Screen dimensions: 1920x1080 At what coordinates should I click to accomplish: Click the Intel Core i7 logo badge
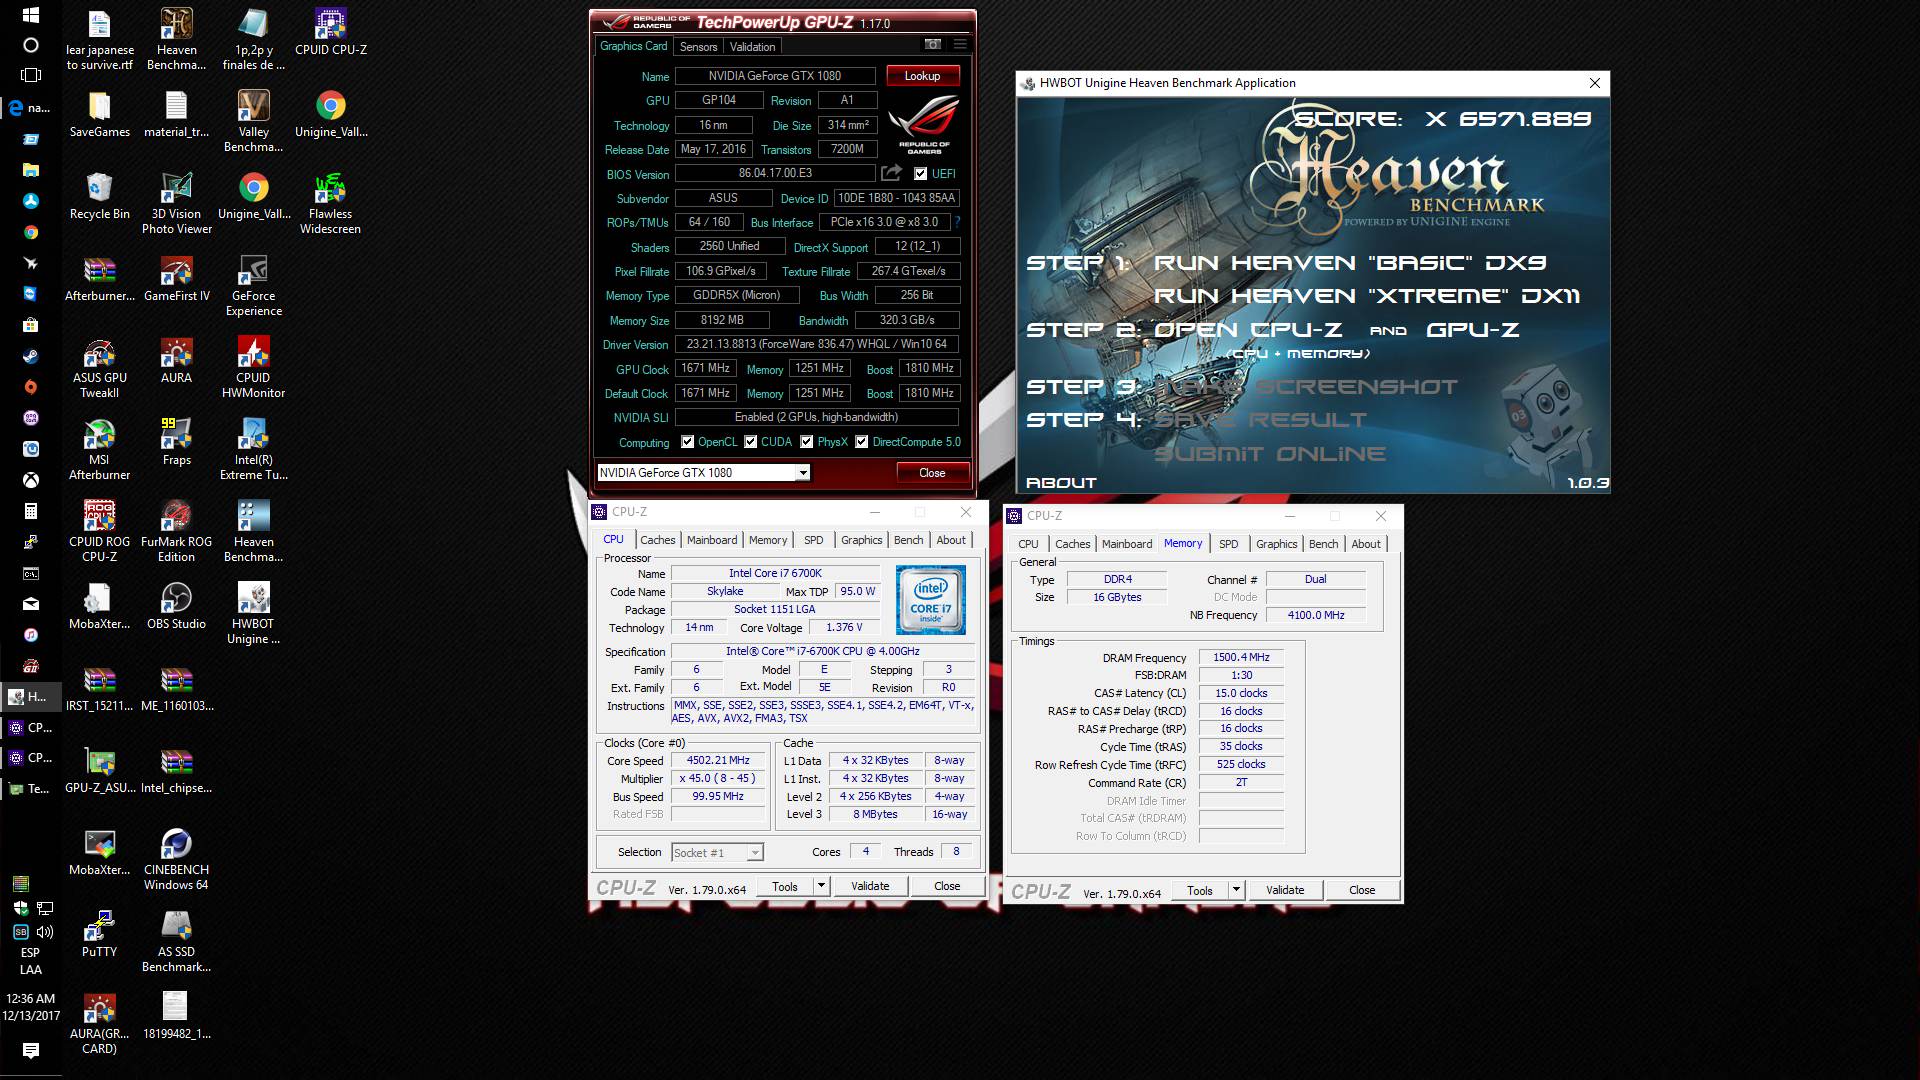point(931,600)
